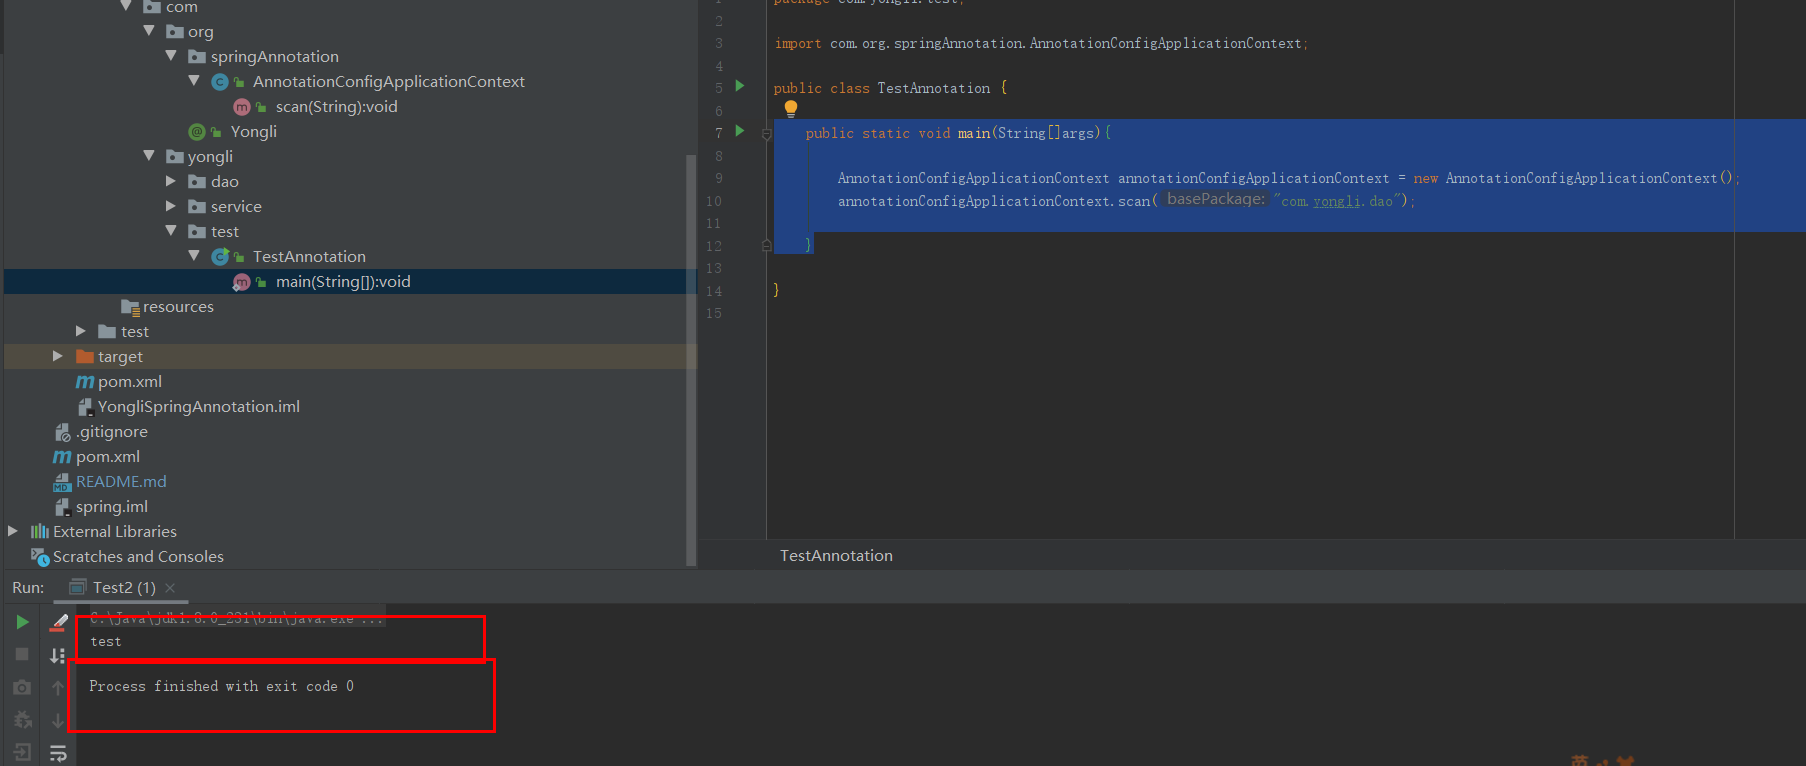
Task: Open the inner module pom.xml file
Action: [129, 382]
